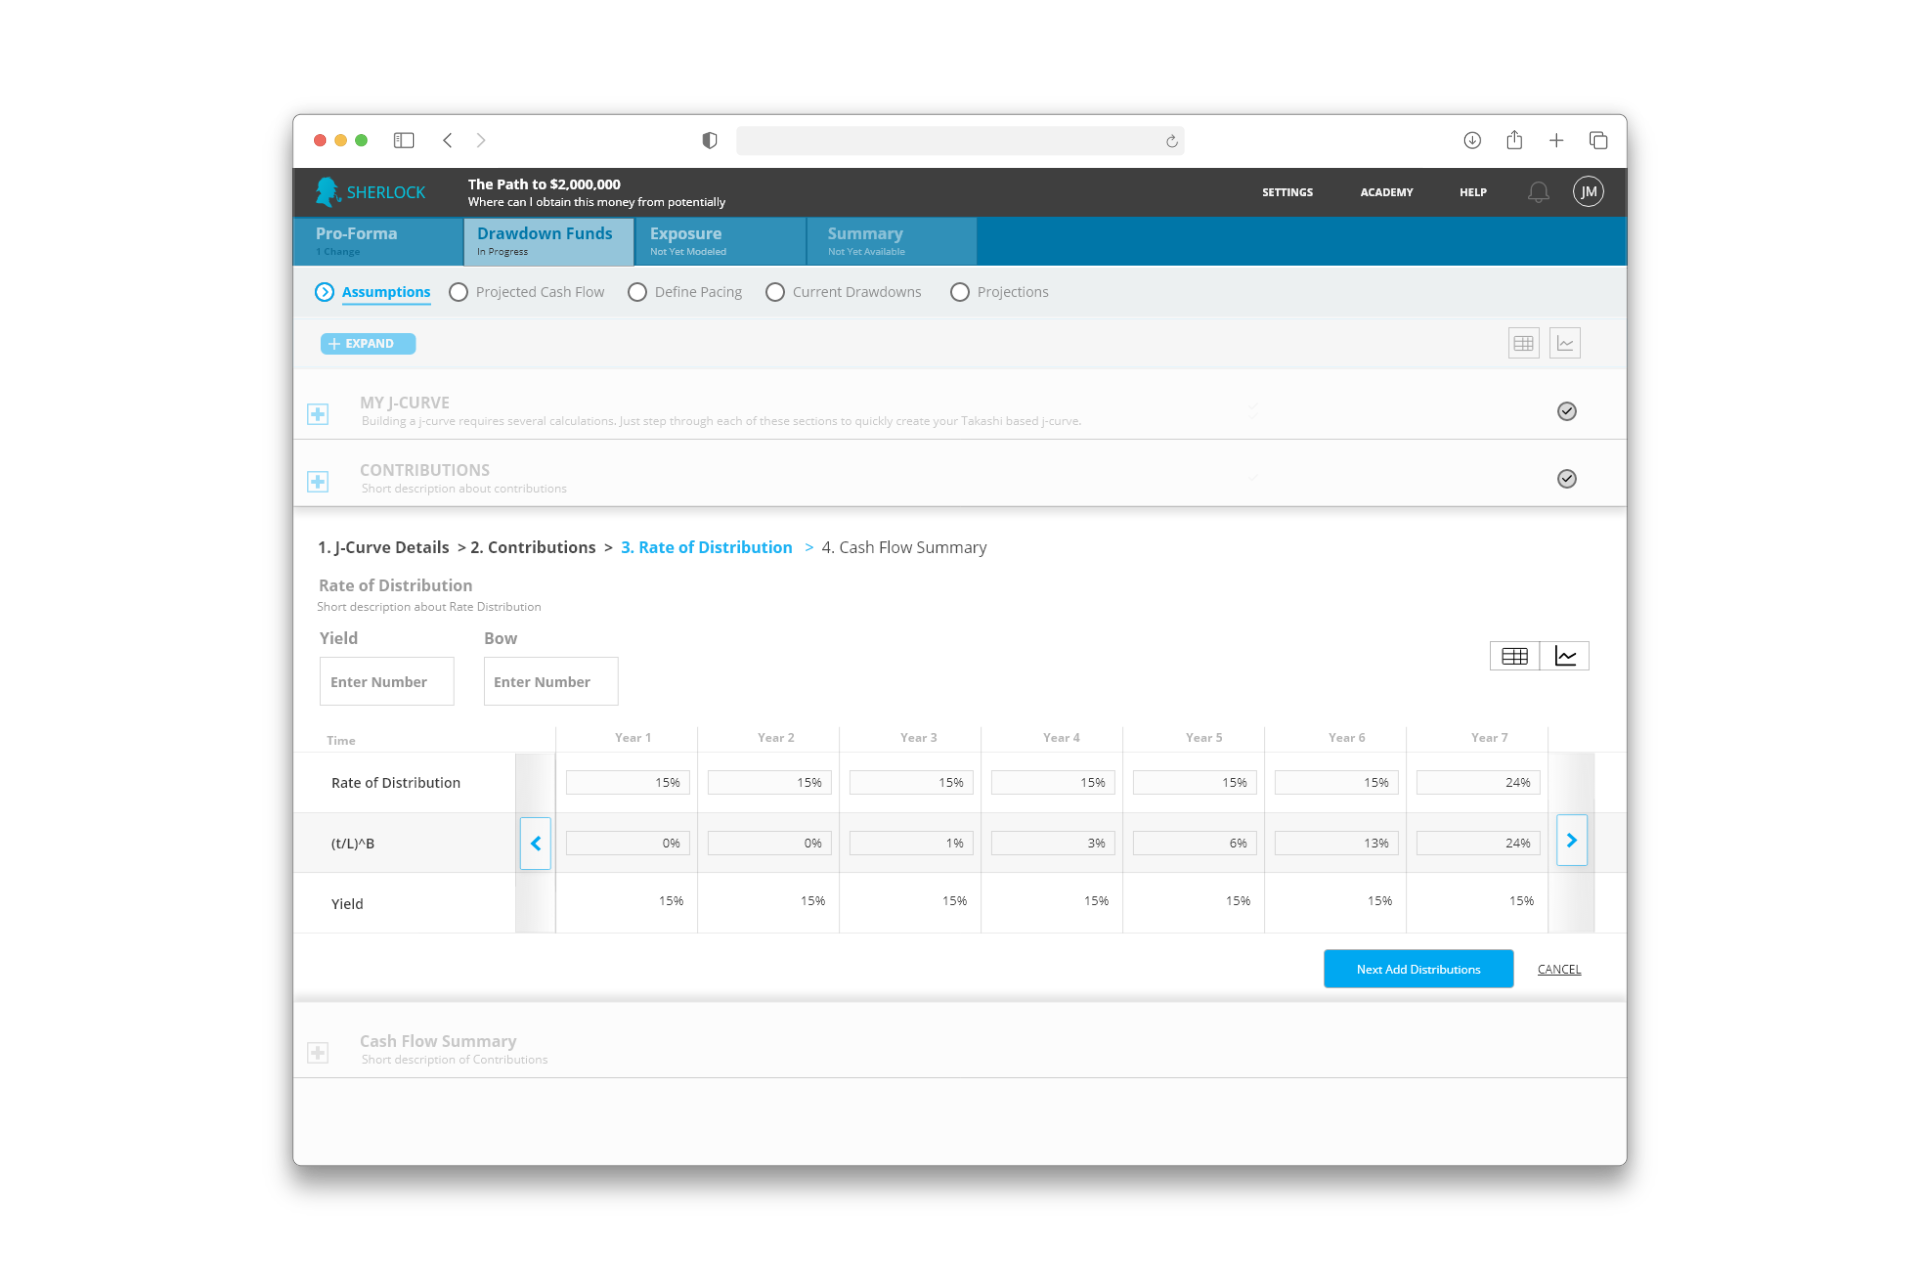Expand the My J-Curve section
The image size is (1920, 1280).
pos(318,413)
